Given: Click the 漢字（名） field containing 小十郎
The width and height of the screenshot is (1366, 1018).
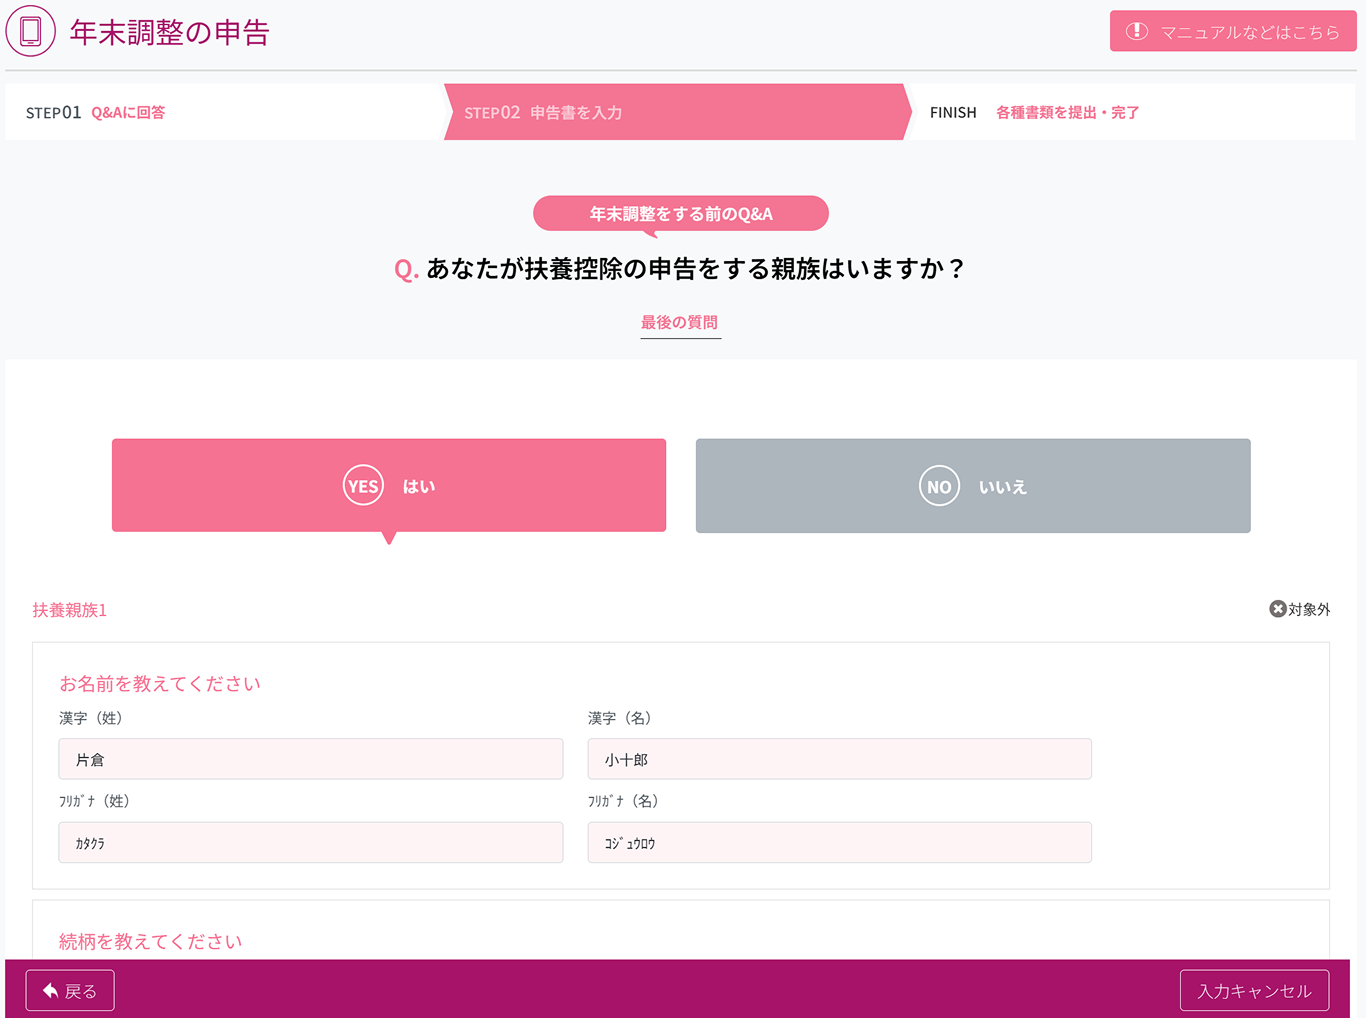Looking at the screenshot, I should tap(839, 759).
